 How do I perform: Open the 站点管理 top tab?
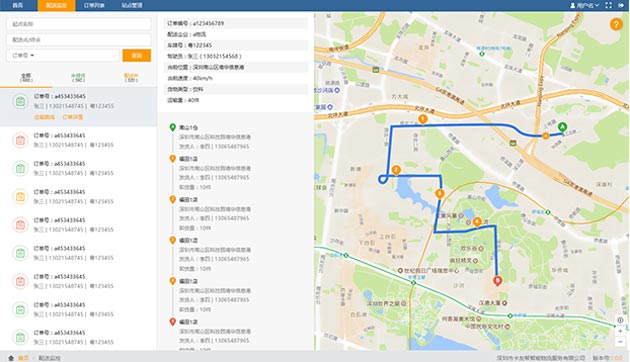click(x=132, y=5)
